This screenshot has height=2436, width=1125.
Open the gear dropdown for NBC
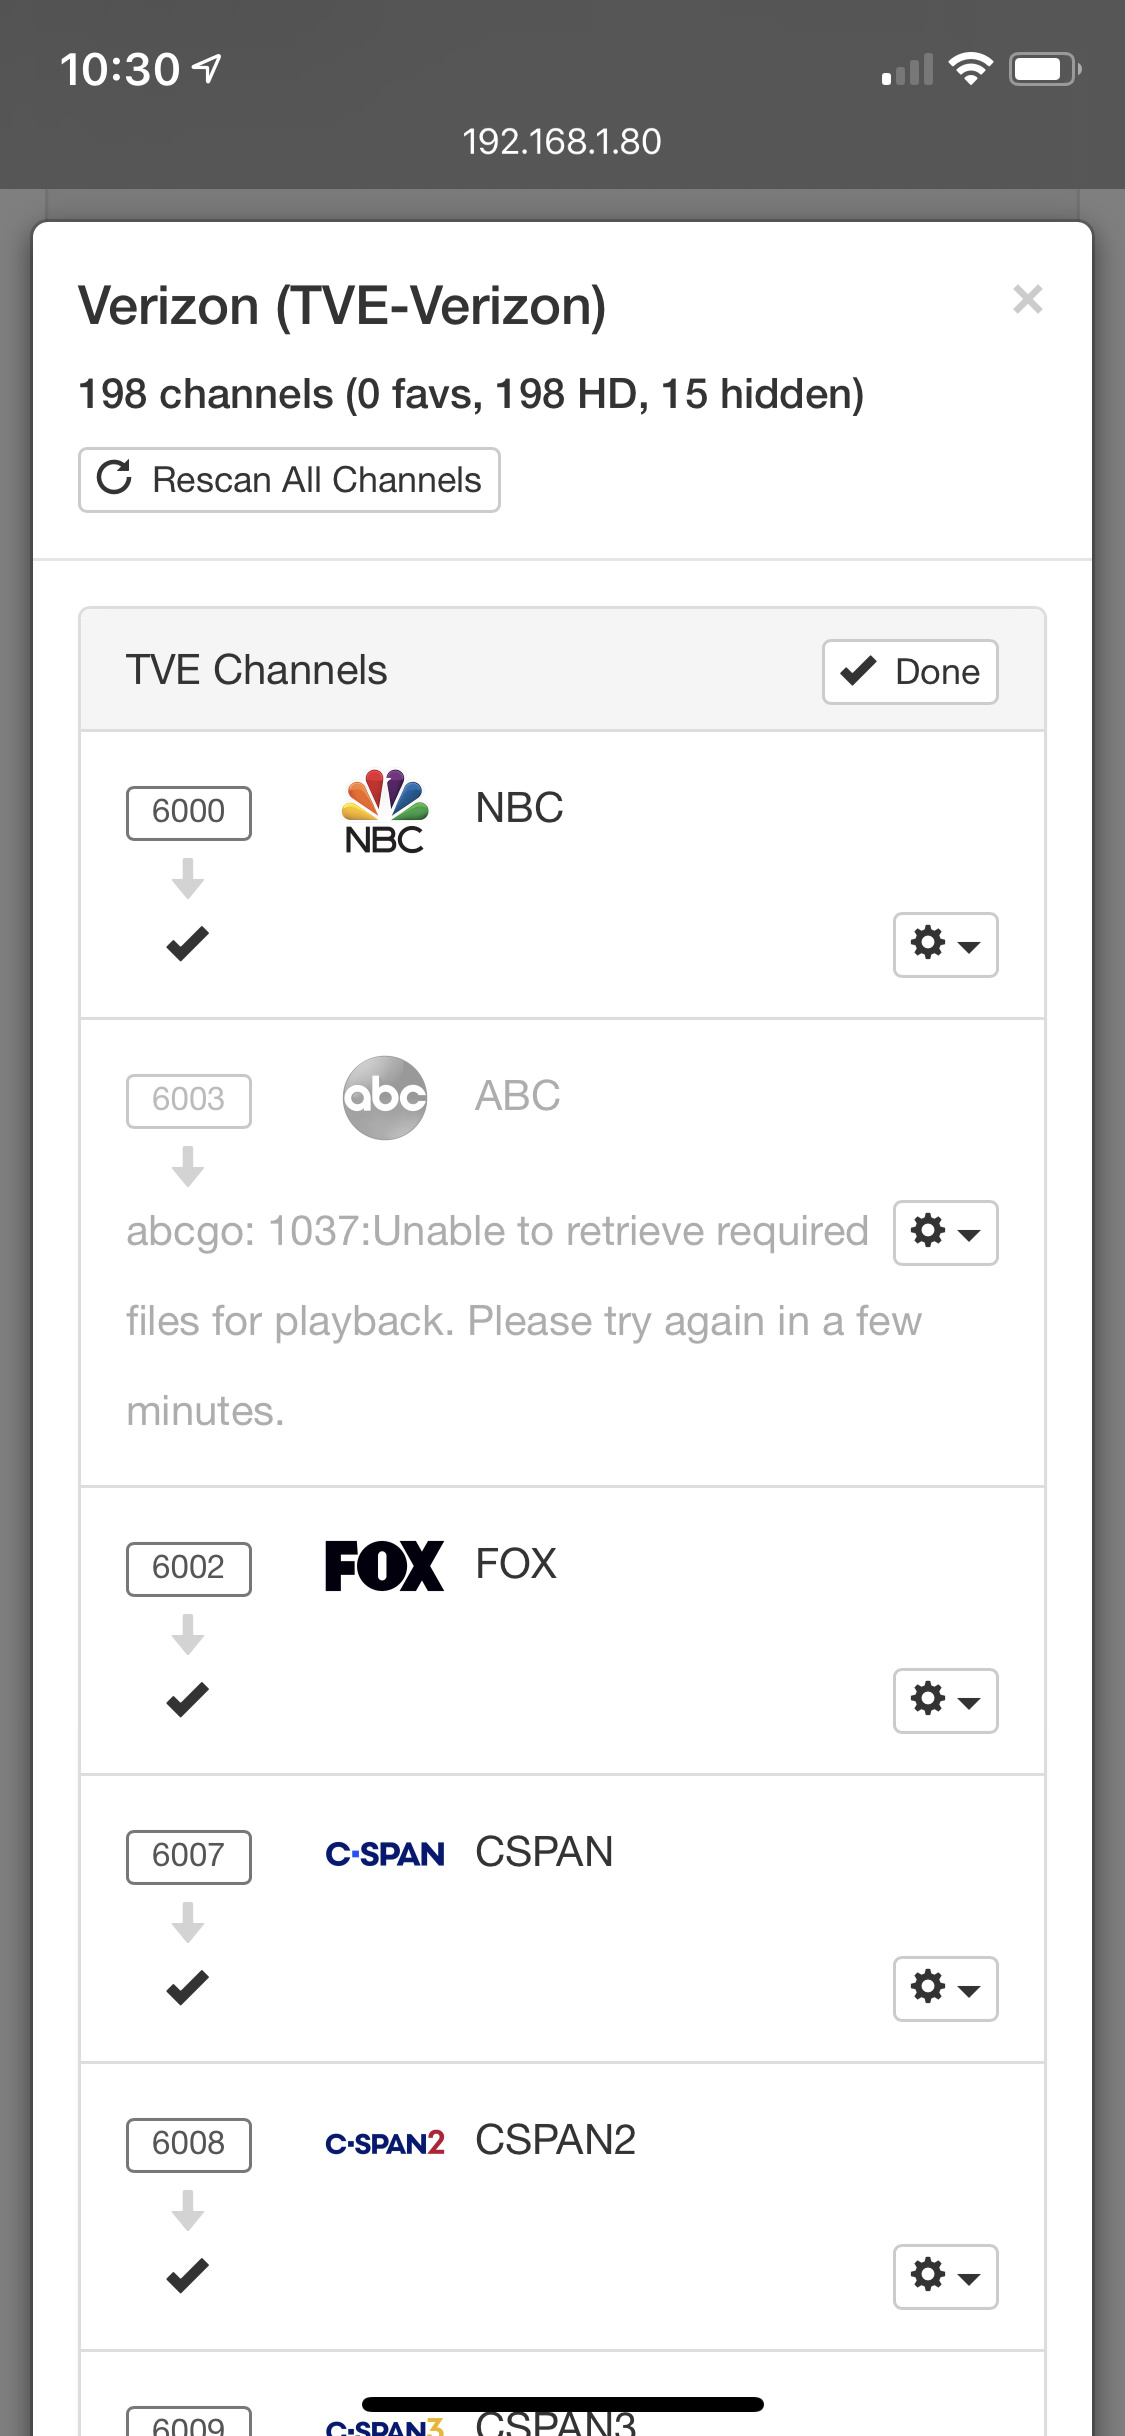[x=945, y=944]
